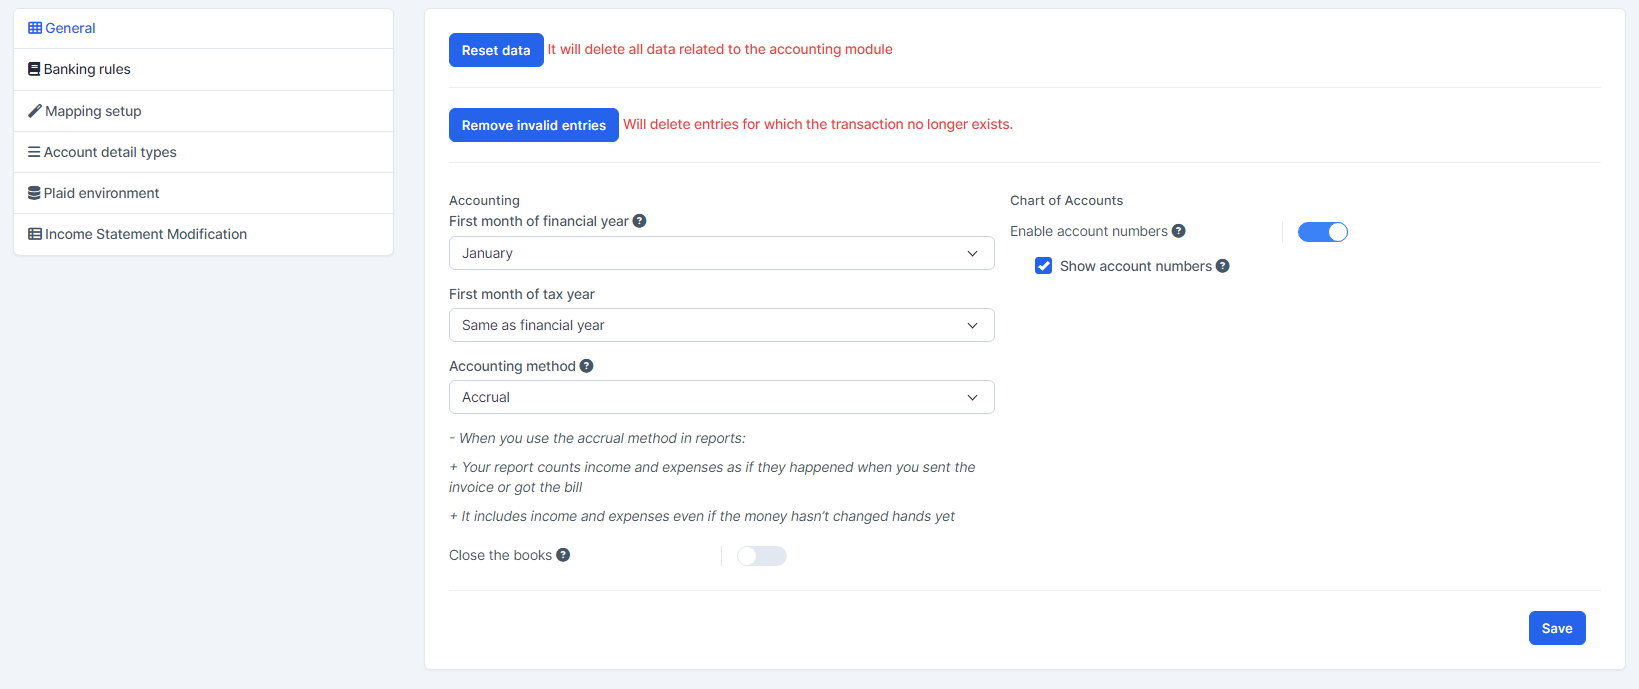Turn on the Close the books toggle
The height and width of the screenshot is (689, 1639).
[x=761, y=556]
